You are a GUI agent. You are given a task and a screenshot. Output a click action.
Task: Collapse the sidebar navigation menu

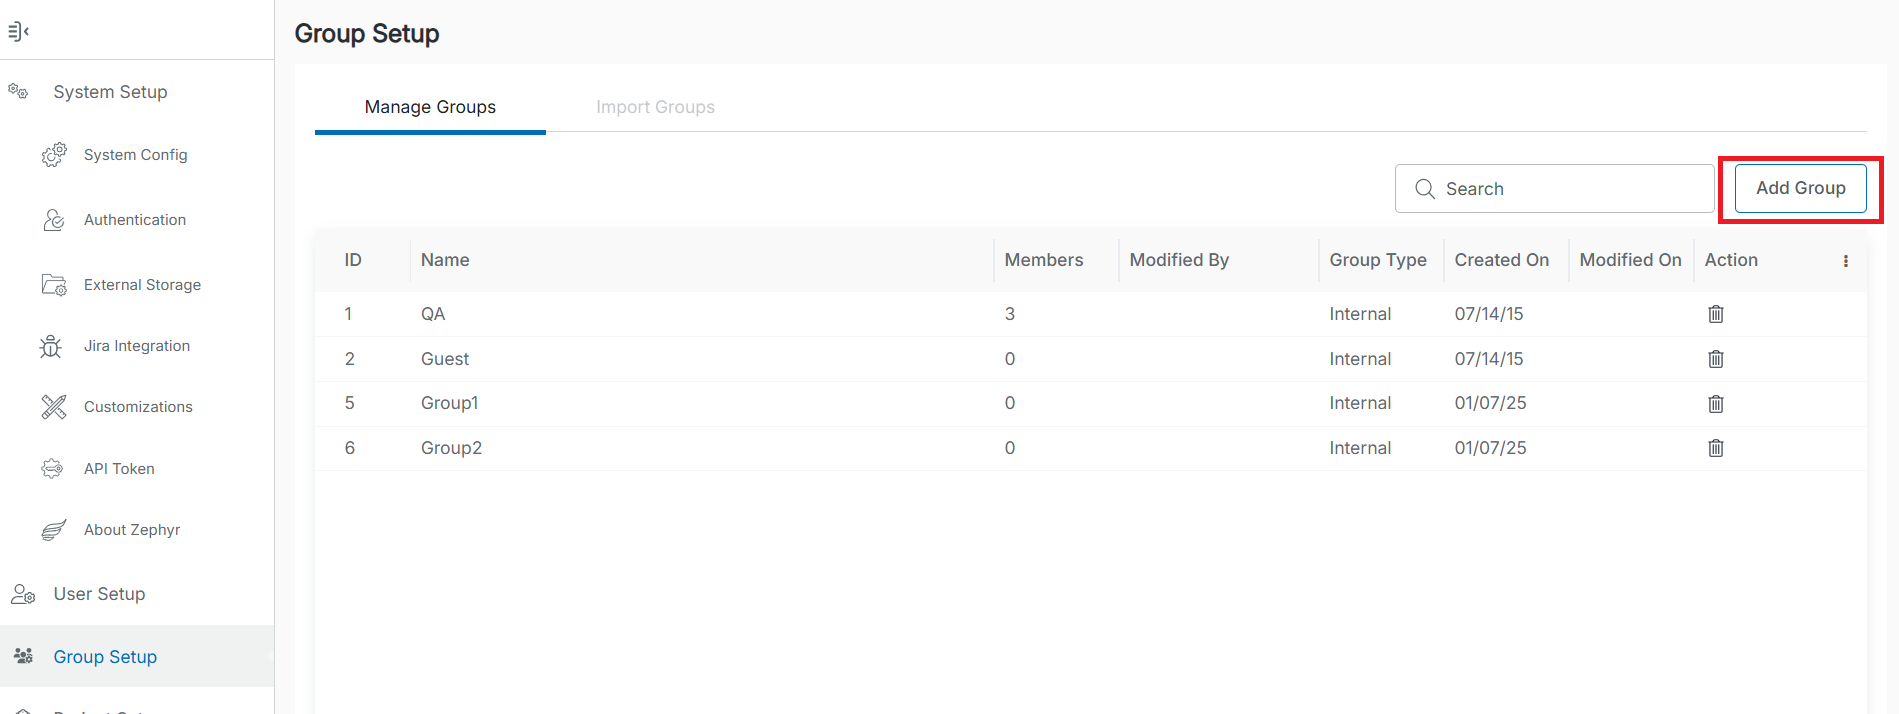click(x=18, y=31)
